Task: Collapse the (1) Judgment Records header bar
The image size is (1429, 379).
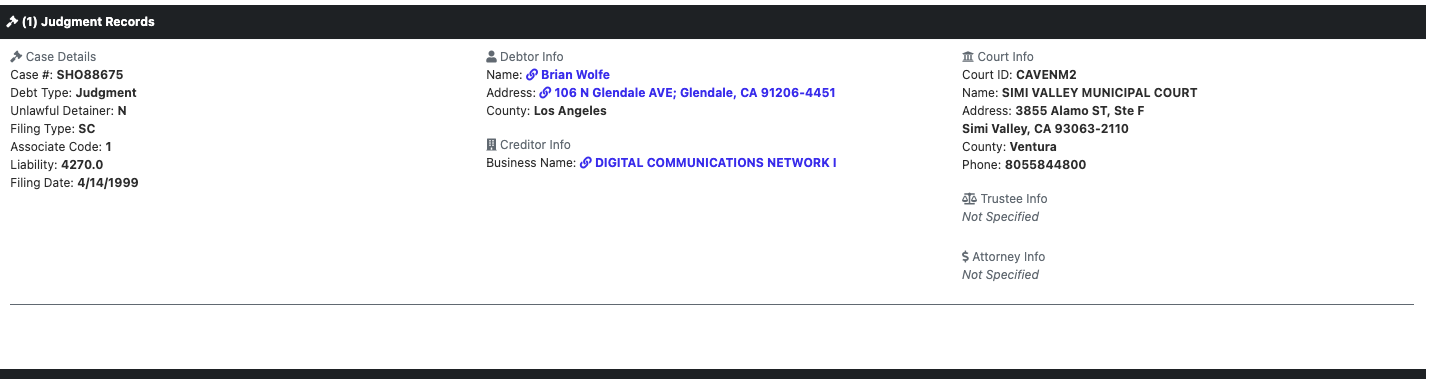Action: [714, 22]
